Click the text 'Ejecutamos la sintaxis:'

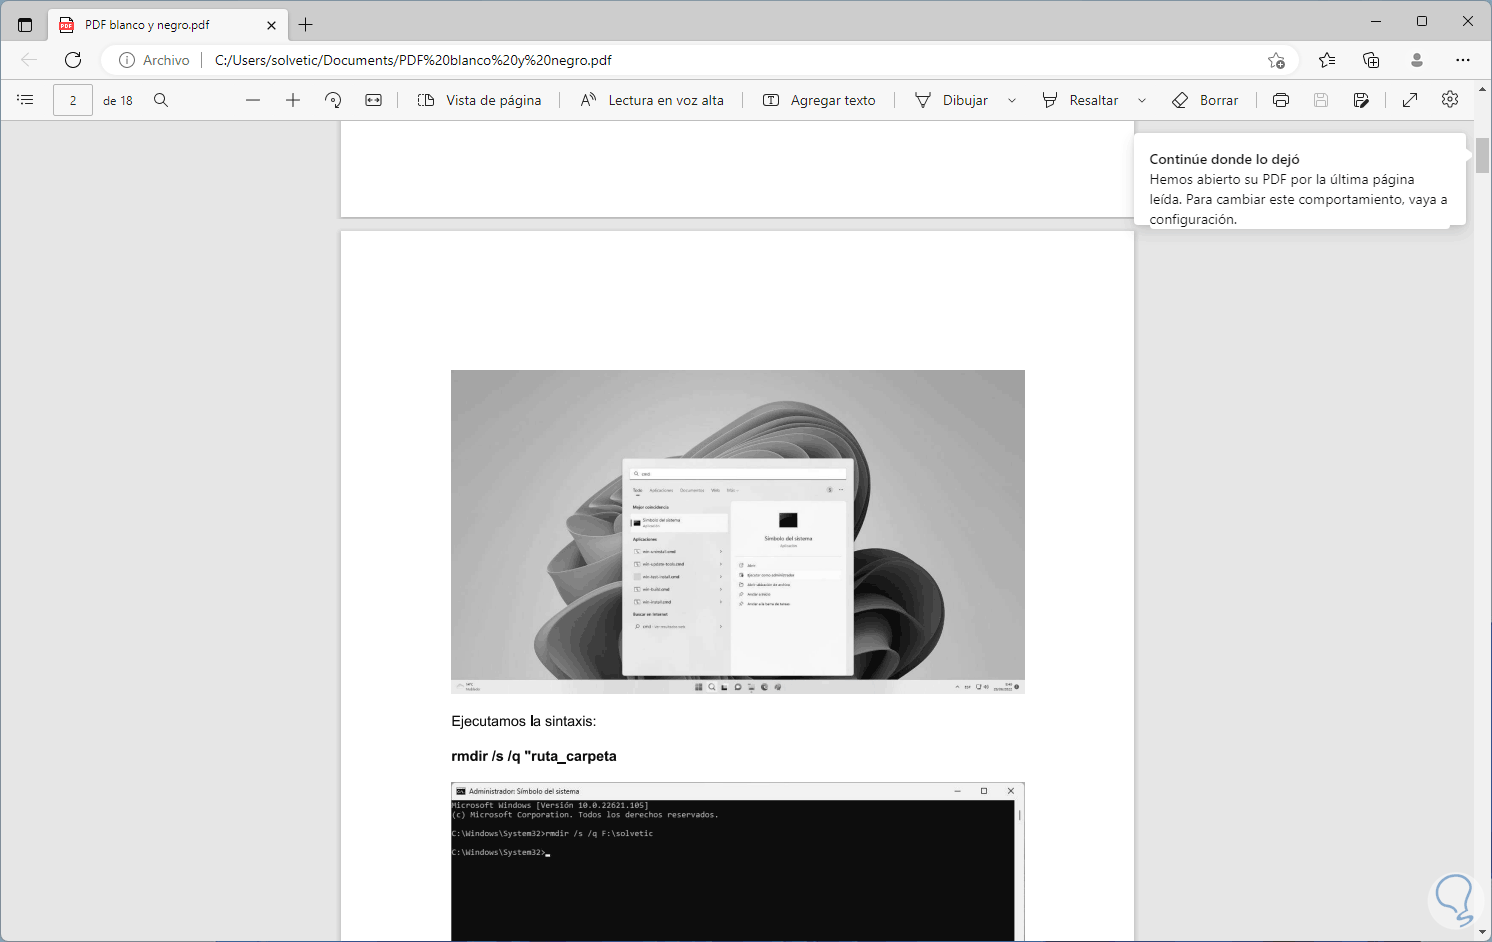pyautogui.click(x=524, y=721)
